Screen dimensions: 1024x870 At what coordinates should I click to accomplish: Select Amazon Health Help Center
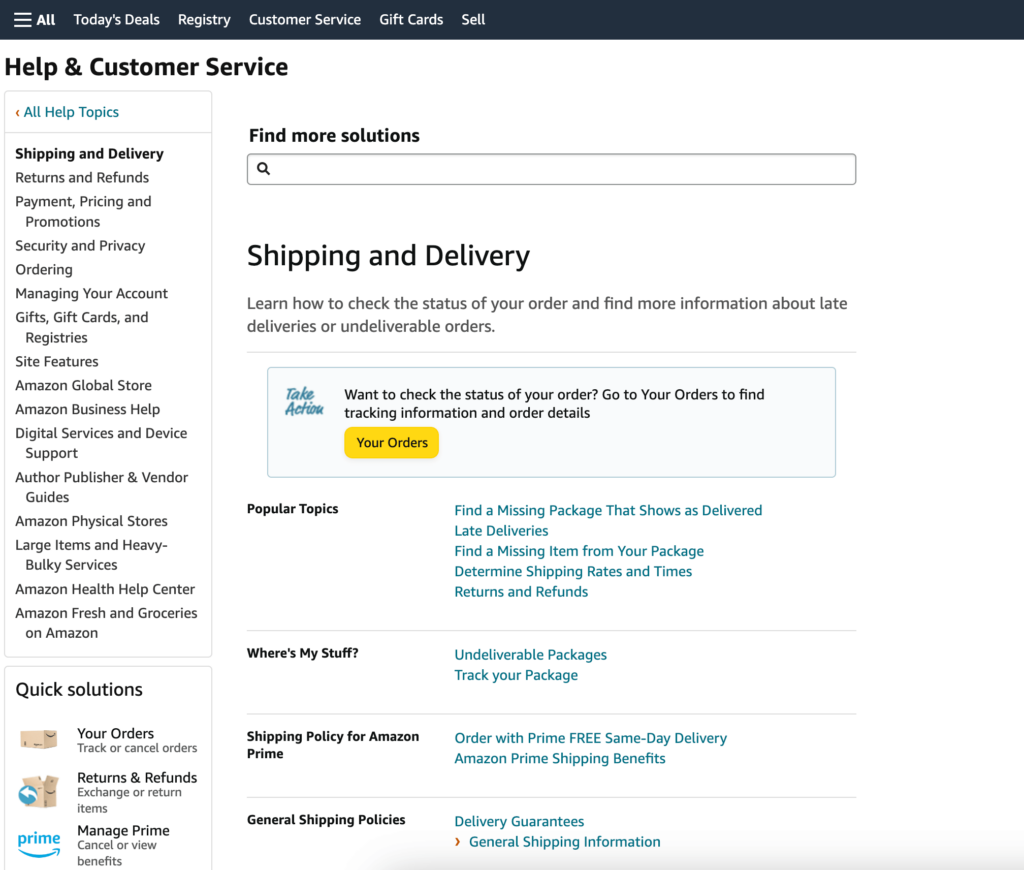tap(105, 589)
